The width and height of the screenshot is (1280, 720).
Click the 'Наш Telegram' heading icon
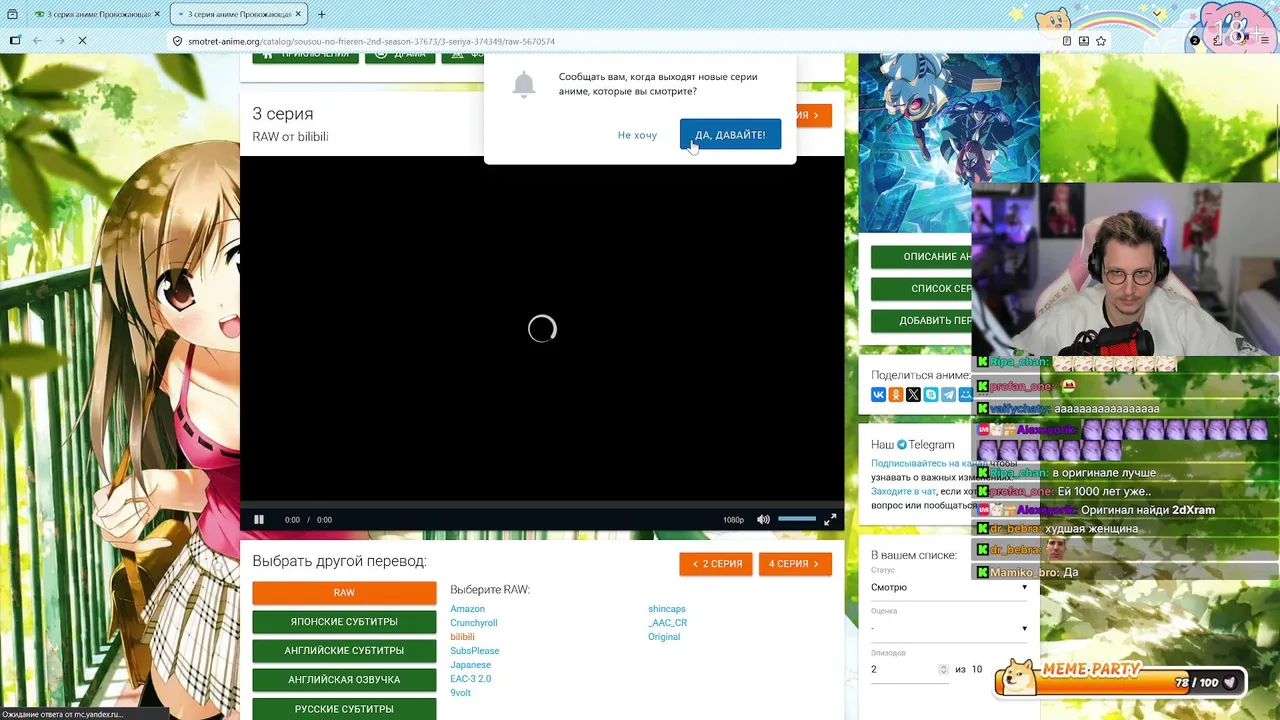click(x=901, y=445)
